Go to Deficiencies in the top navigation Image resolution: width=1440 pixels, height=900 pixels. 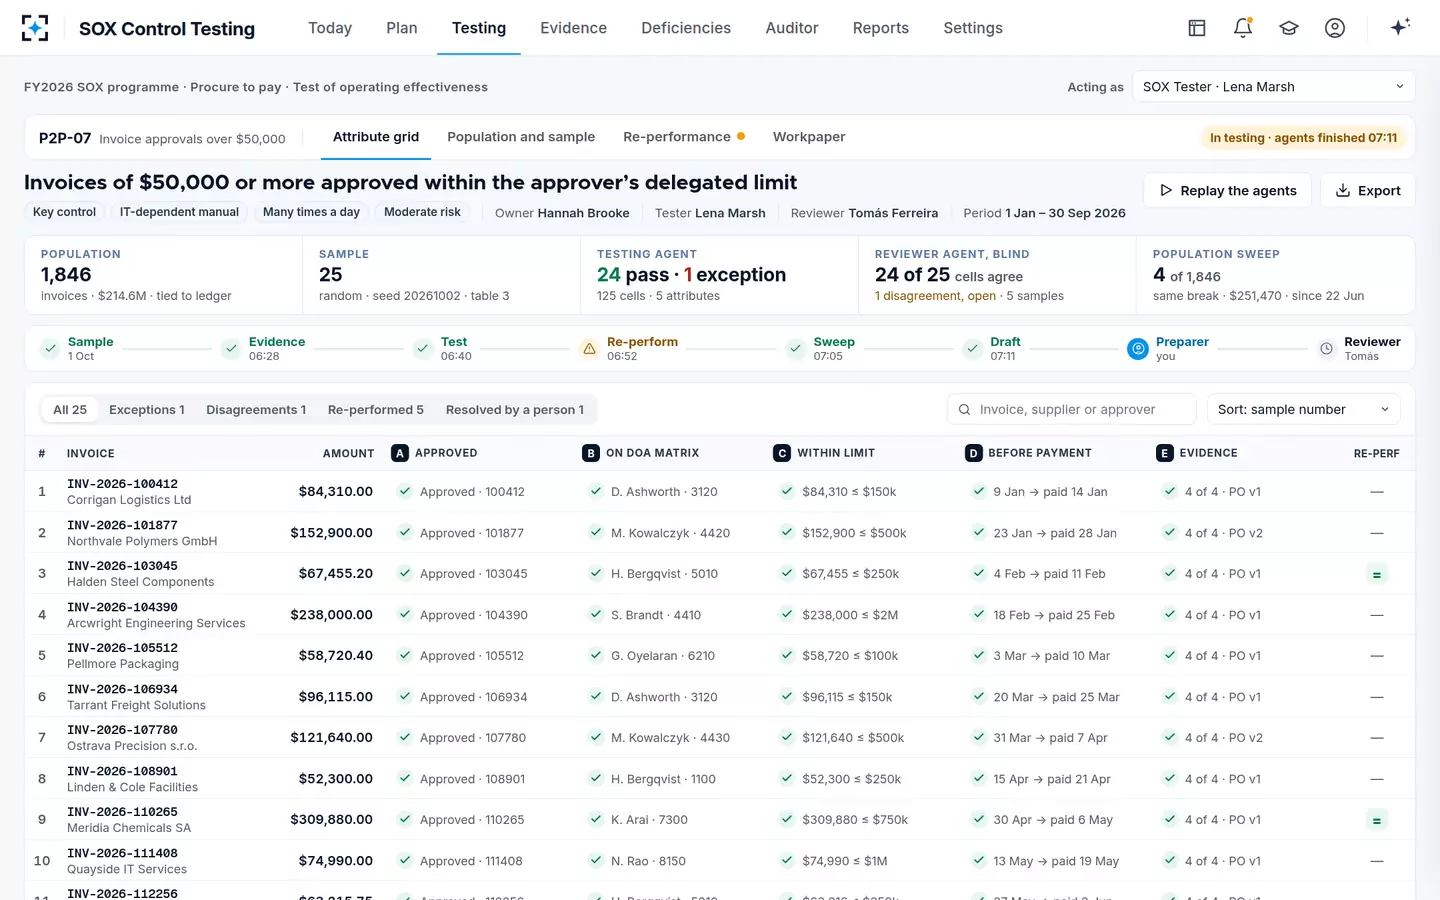(686, 28)
